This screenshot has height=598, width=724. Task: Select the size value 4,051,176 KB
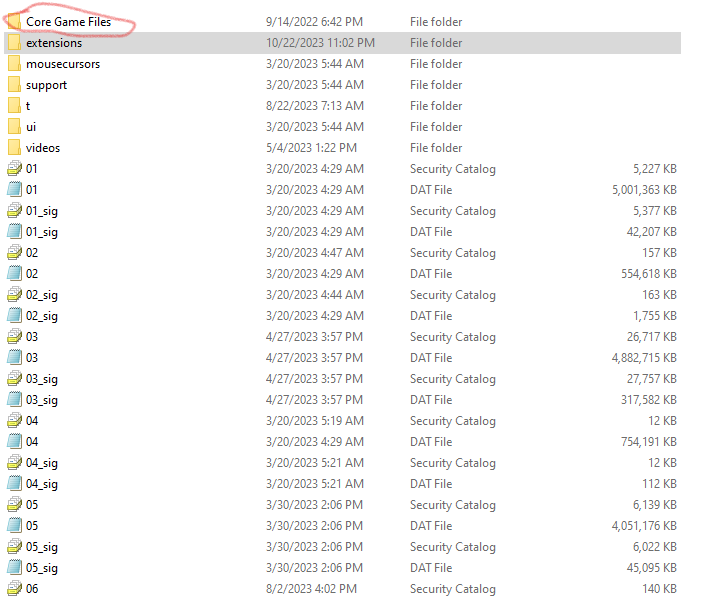pyautogui.click(x=644, y=526)
